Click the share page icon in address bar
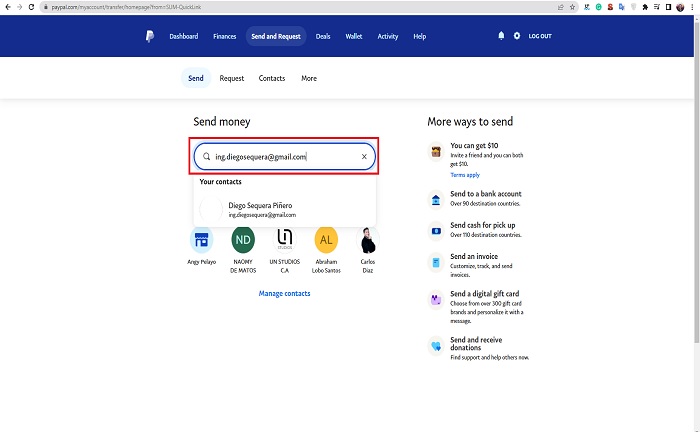The height and width of the screenshot is (432, 700). click(561, 7)
